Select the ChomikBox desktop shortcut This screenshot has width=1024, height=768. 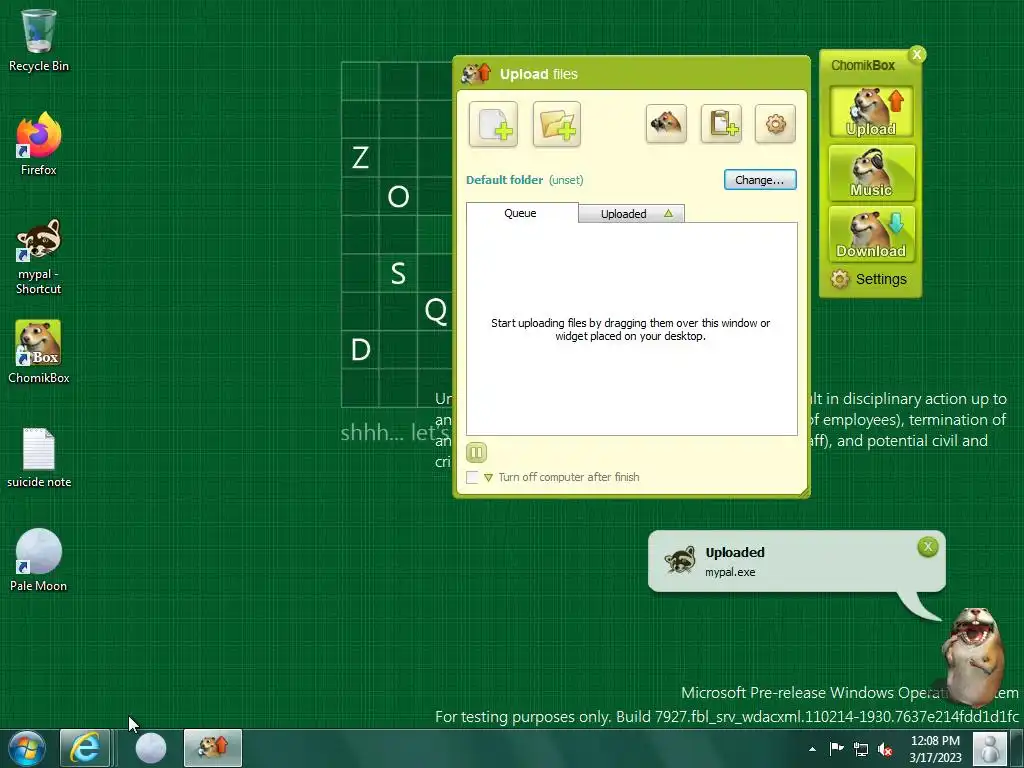[x=39, y=352]
